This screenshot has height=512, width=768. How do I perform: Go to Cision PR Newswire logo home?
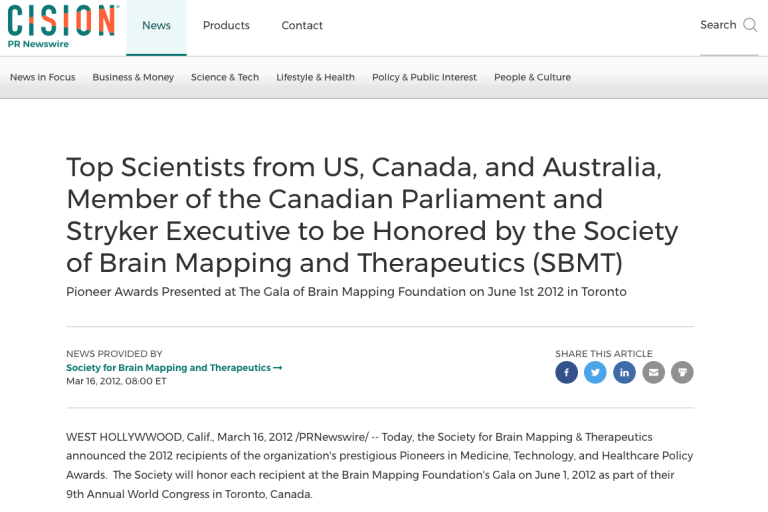click(62, 24)
